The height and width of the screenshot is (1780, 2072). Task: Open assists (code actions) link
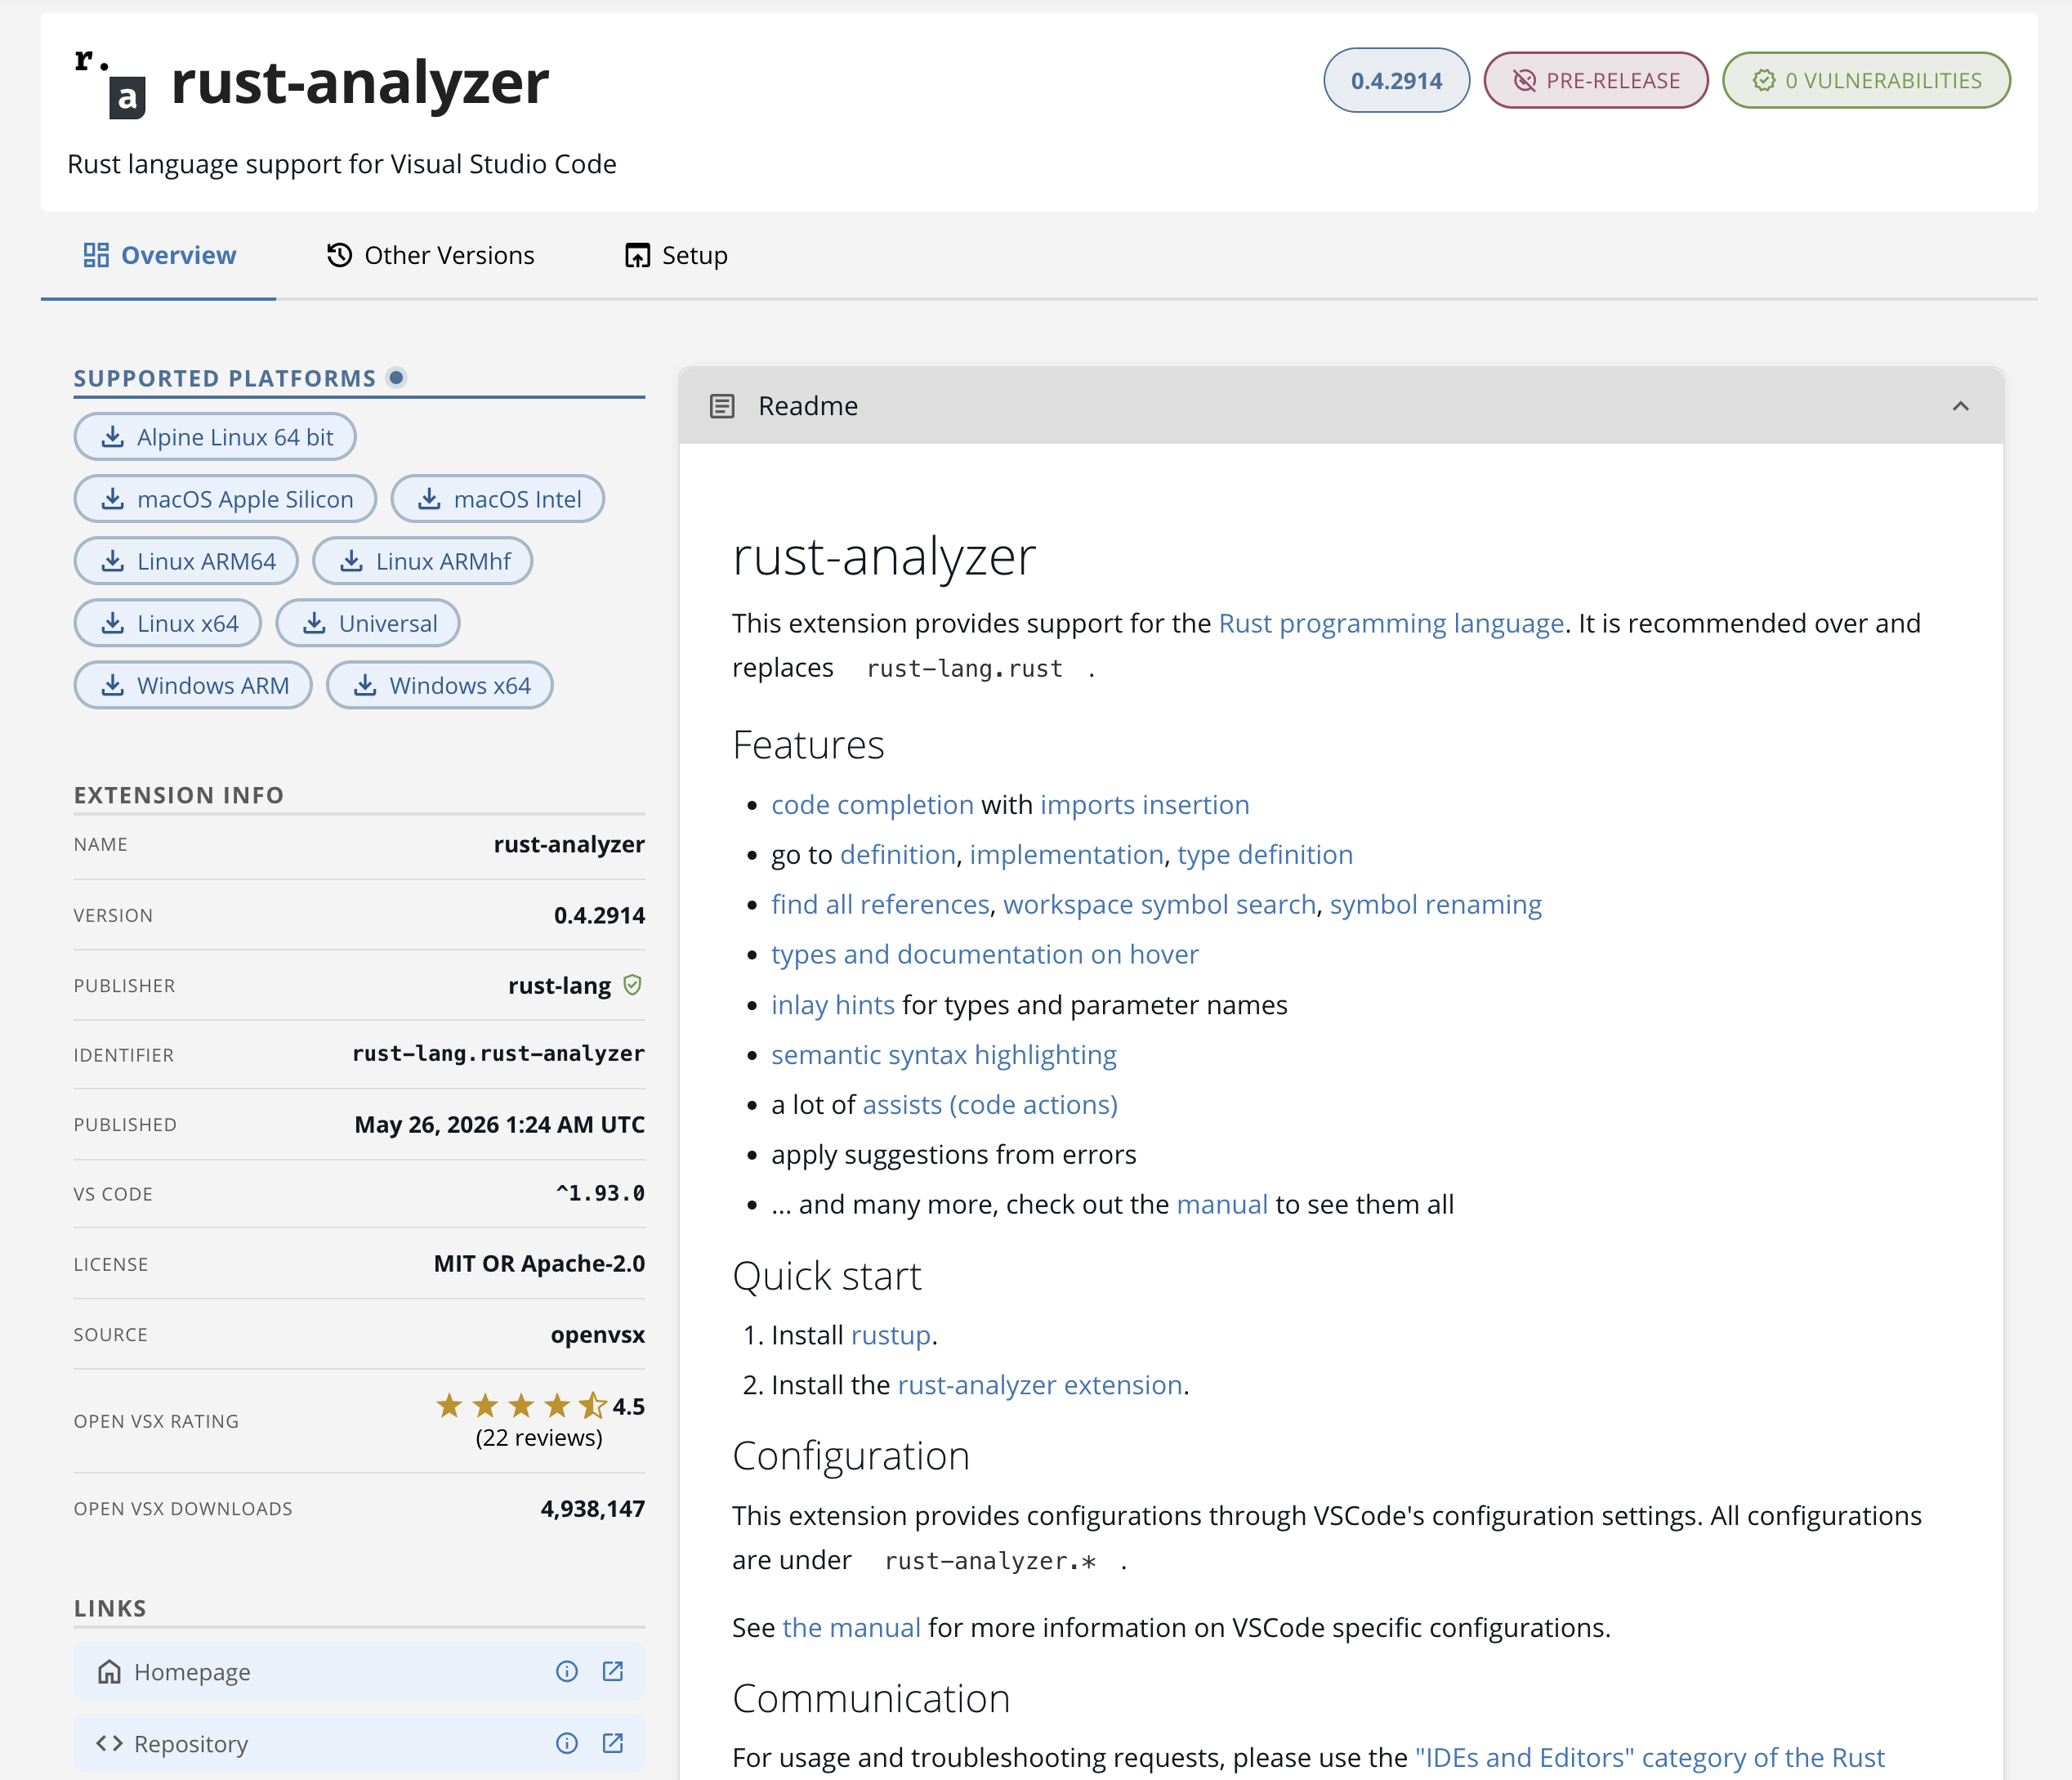point(990,1104)
